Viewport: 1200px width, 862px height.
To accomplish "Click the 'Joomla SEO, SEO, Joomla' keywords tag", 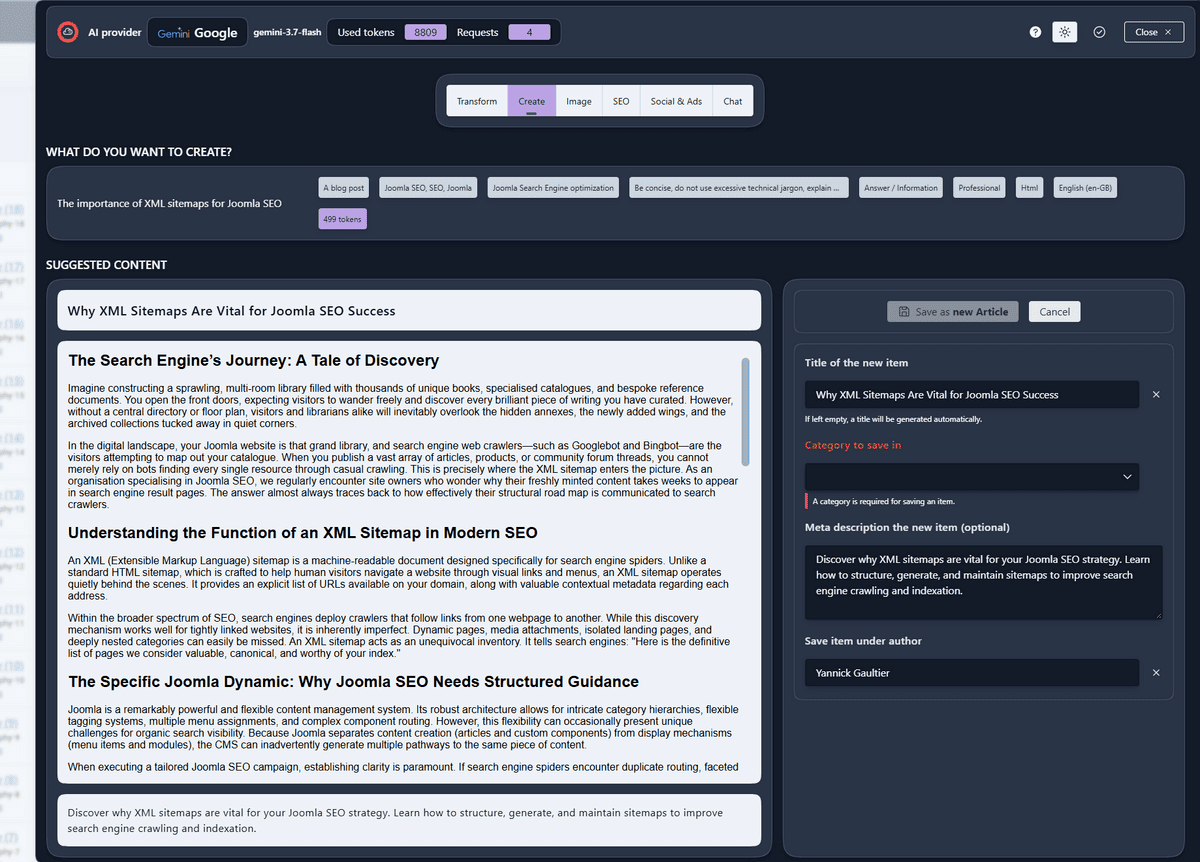I will coord(428,188).
